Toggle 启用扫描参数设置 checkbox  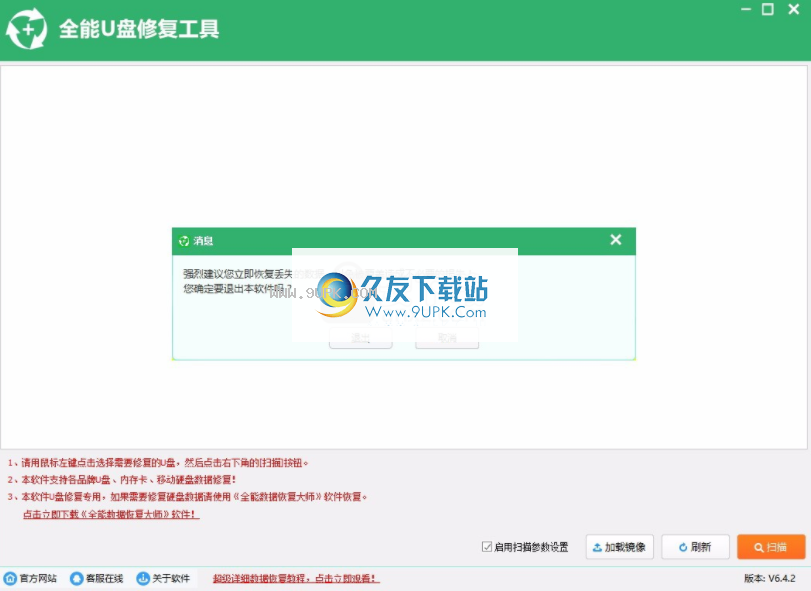pyautogui.click(x=487, y=547)
